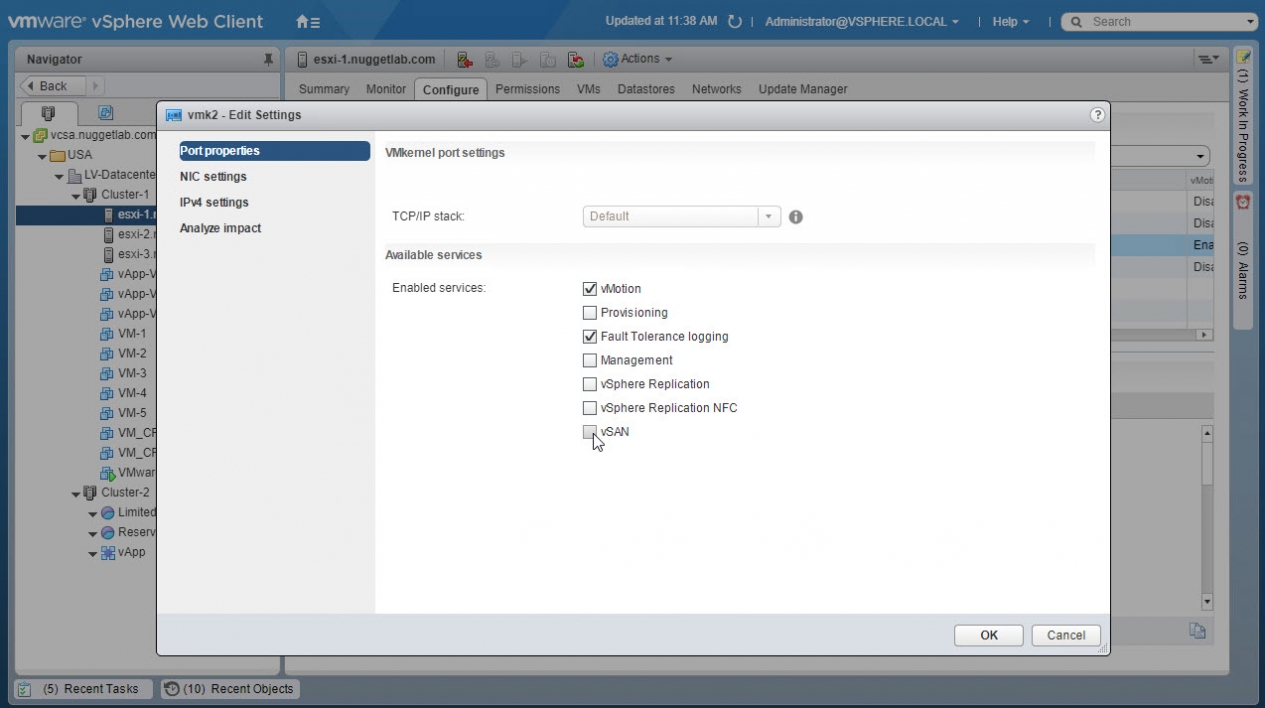Open the Update Manager tab
This screenshot has width=1265, height=708.
point(803,89)
